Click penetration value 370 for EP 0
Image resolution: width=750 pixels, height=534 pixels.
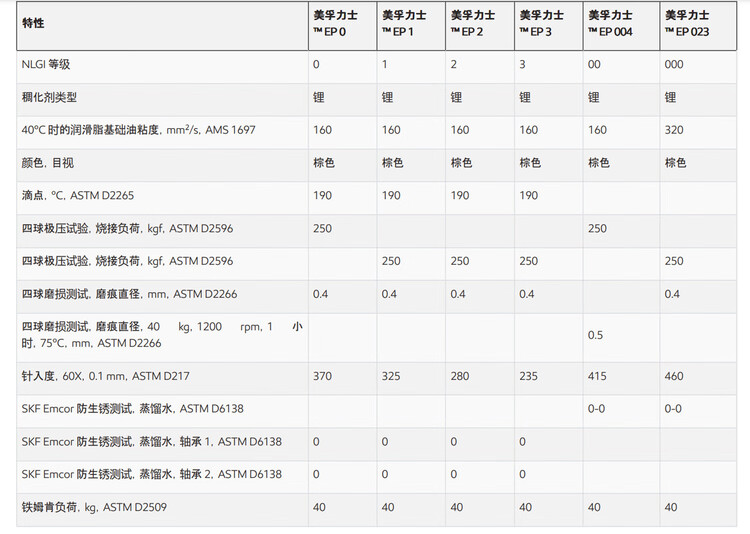click(322, 376)
